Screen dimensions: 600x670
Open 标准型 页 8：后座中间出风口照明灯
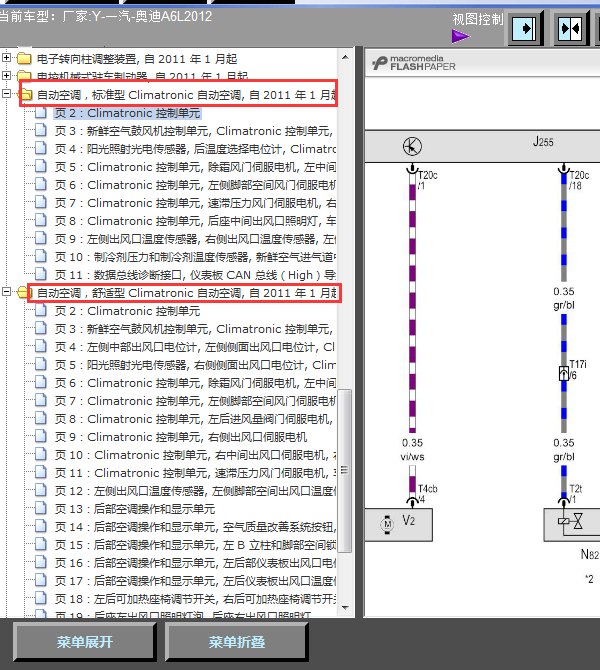pos(195,221)
